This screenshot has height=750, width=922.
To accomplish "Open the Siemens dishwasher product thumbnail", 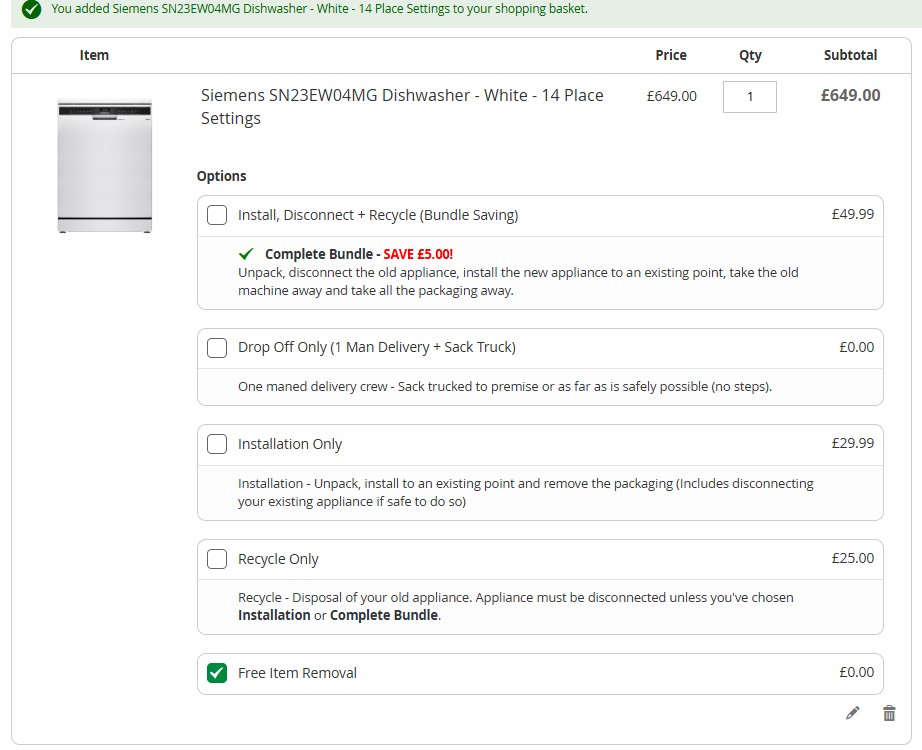I will pos(105,166).
